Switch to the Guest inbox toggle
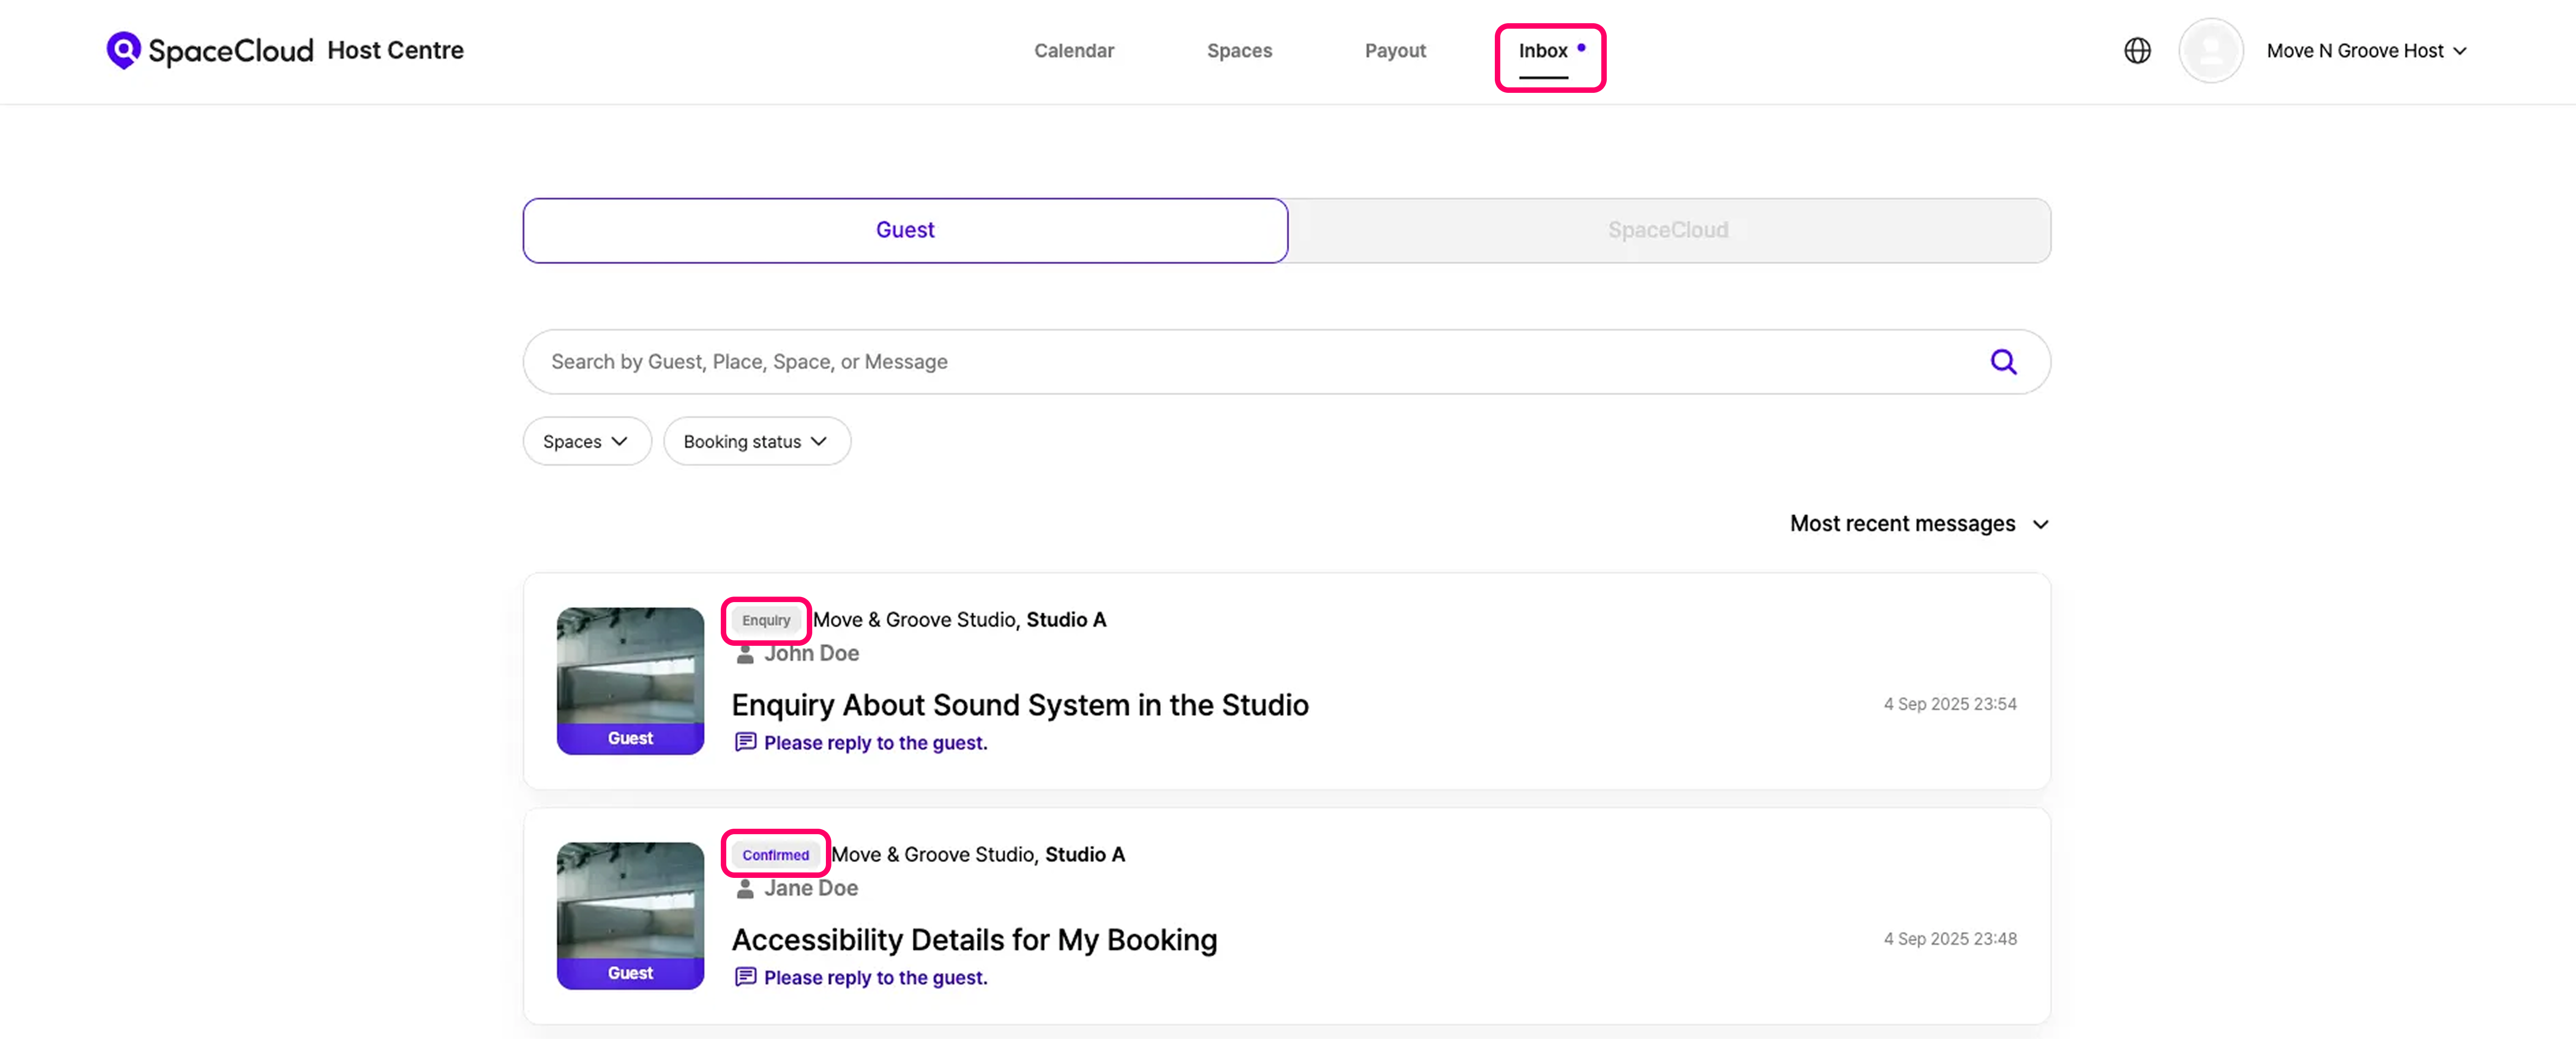This screenshot has width=2576, height=1039. [x=904, y=230]
